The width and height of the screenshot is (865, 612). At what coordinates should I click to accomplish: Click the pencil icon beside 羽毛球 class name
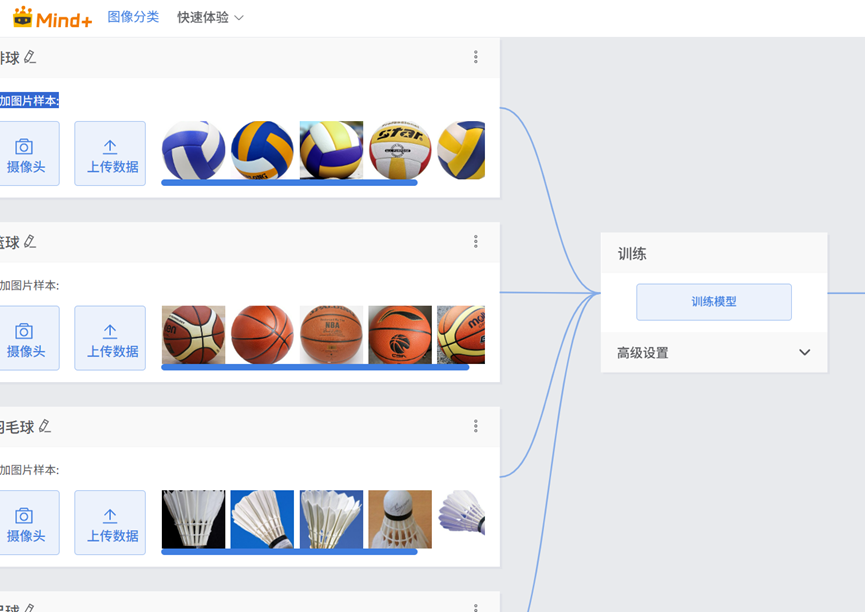45,426
